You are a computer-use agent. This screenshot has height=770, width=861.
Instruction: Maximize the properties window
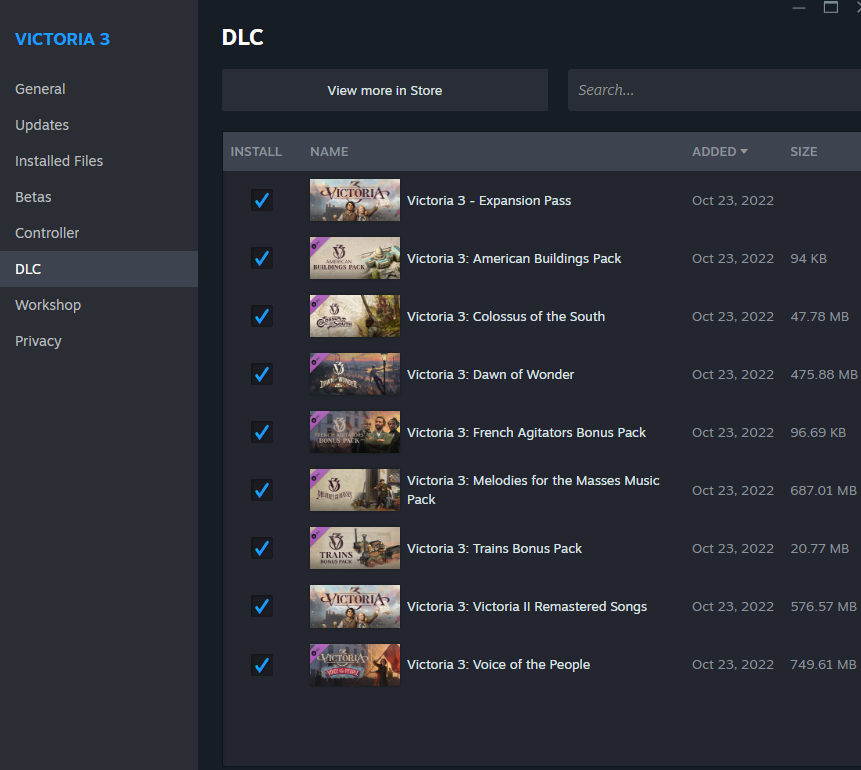[830, 8]
